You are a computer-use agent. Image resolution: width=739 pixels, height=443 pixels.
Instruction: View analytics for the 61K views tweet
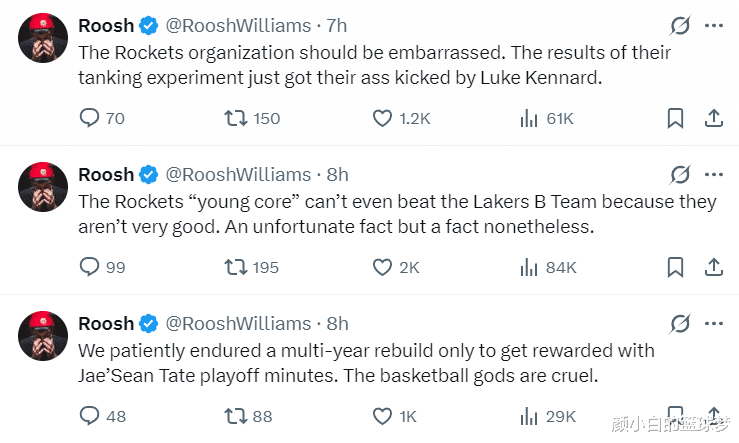tap(530, 118)
